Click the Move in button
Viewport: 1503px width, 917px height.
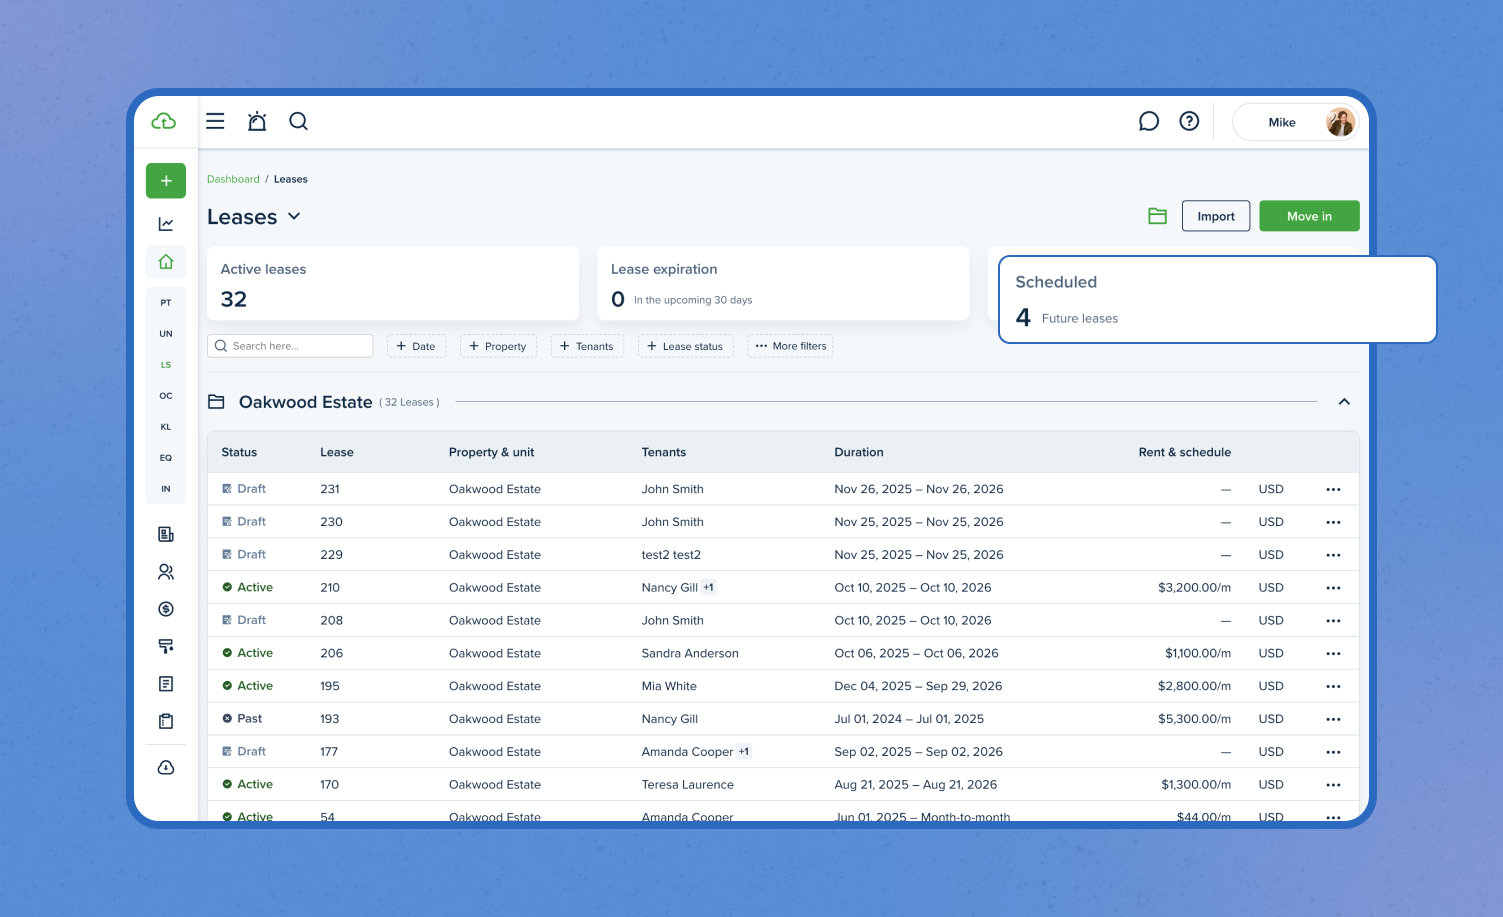[1308, 216]
